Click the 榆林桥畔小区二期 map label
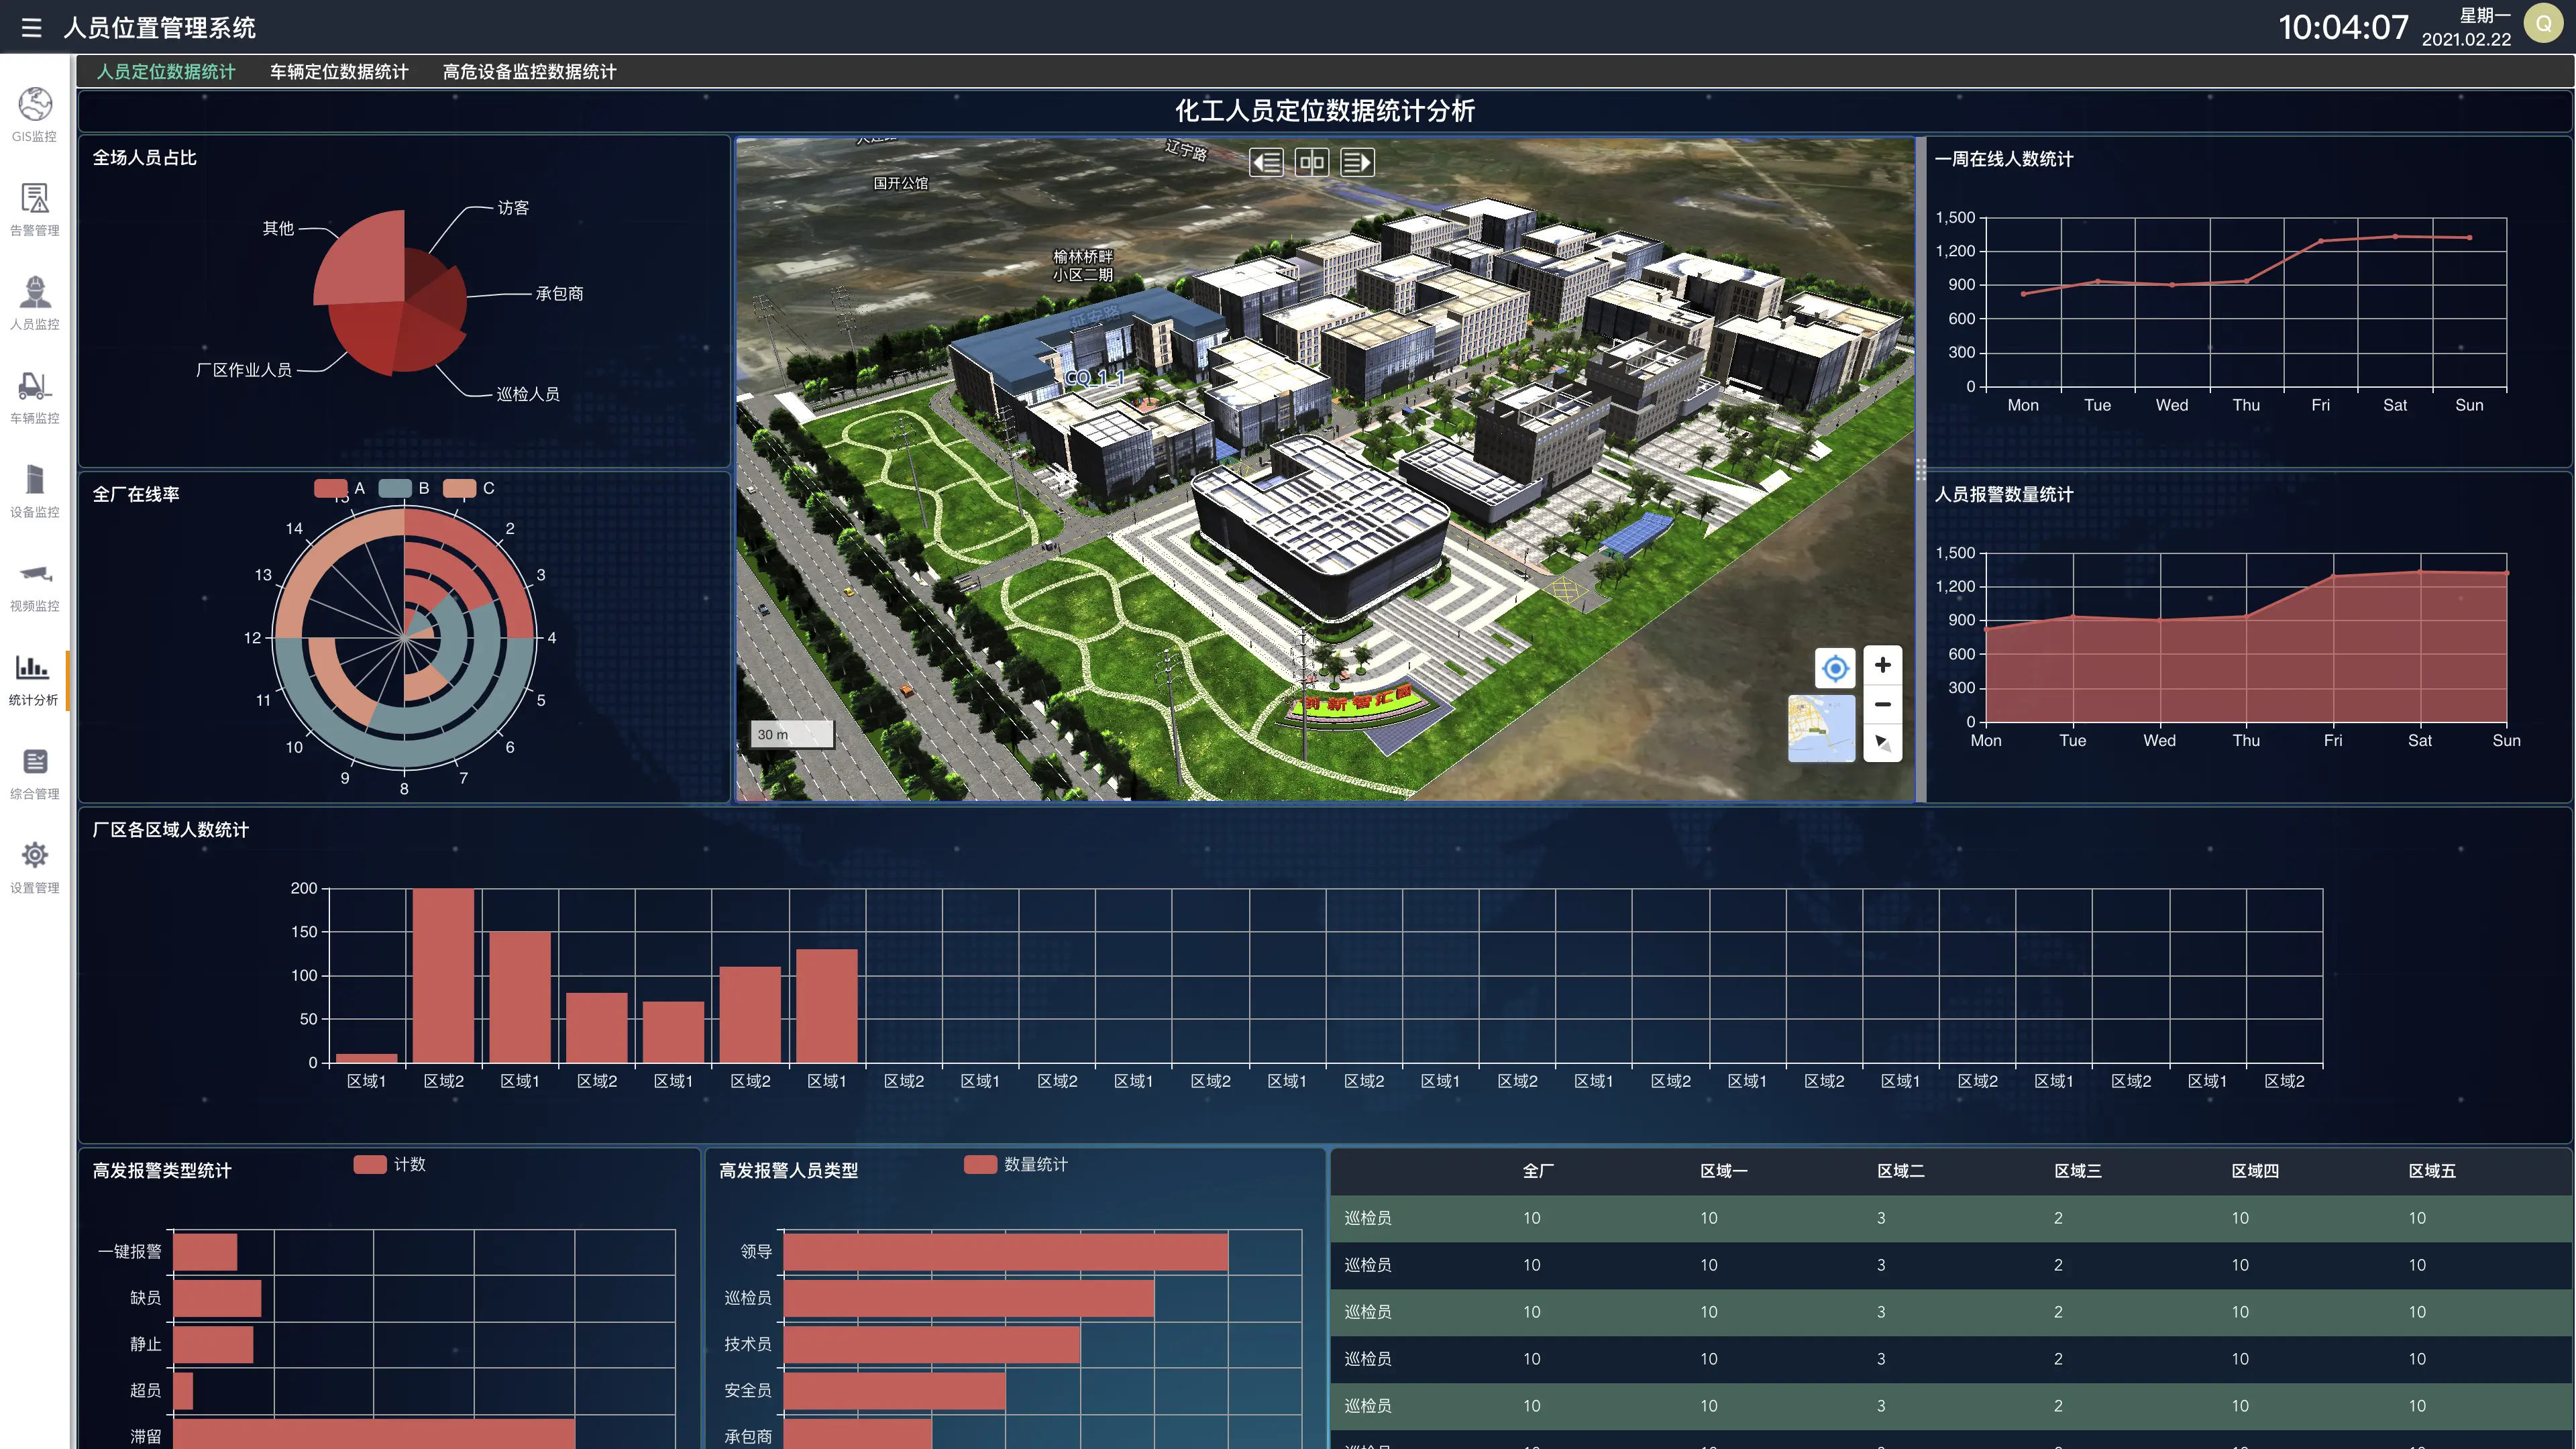The height and width of the screenshot is (1449, 2576). point(1083,266)
